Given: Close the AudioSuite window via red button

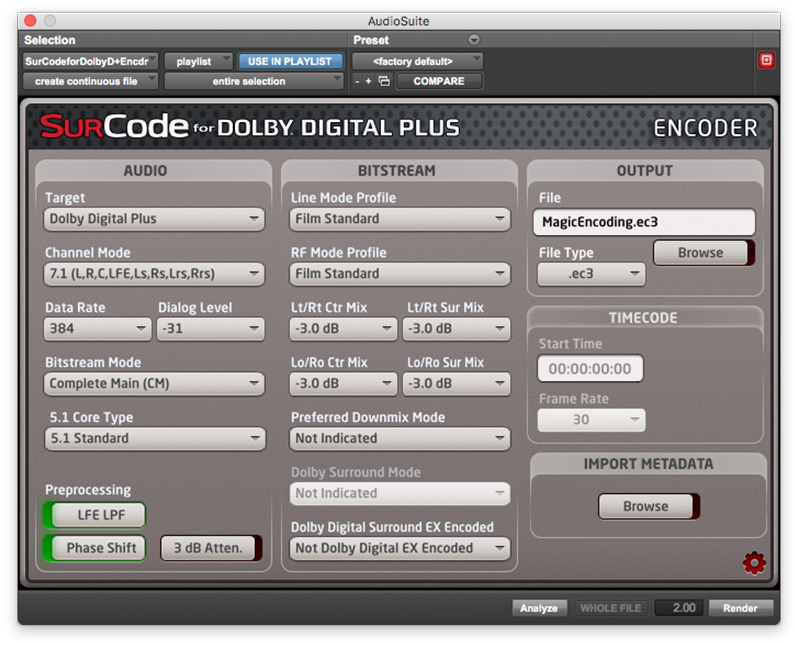Looking at the screenshot, I should coord(30,20).
